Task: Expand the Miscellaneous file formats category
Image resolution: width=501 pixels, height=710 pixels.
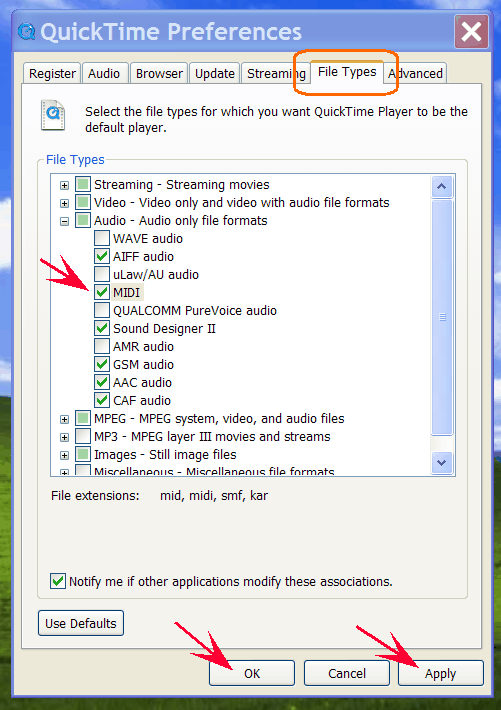Action: pyautogui.click(x=64, y=472)
